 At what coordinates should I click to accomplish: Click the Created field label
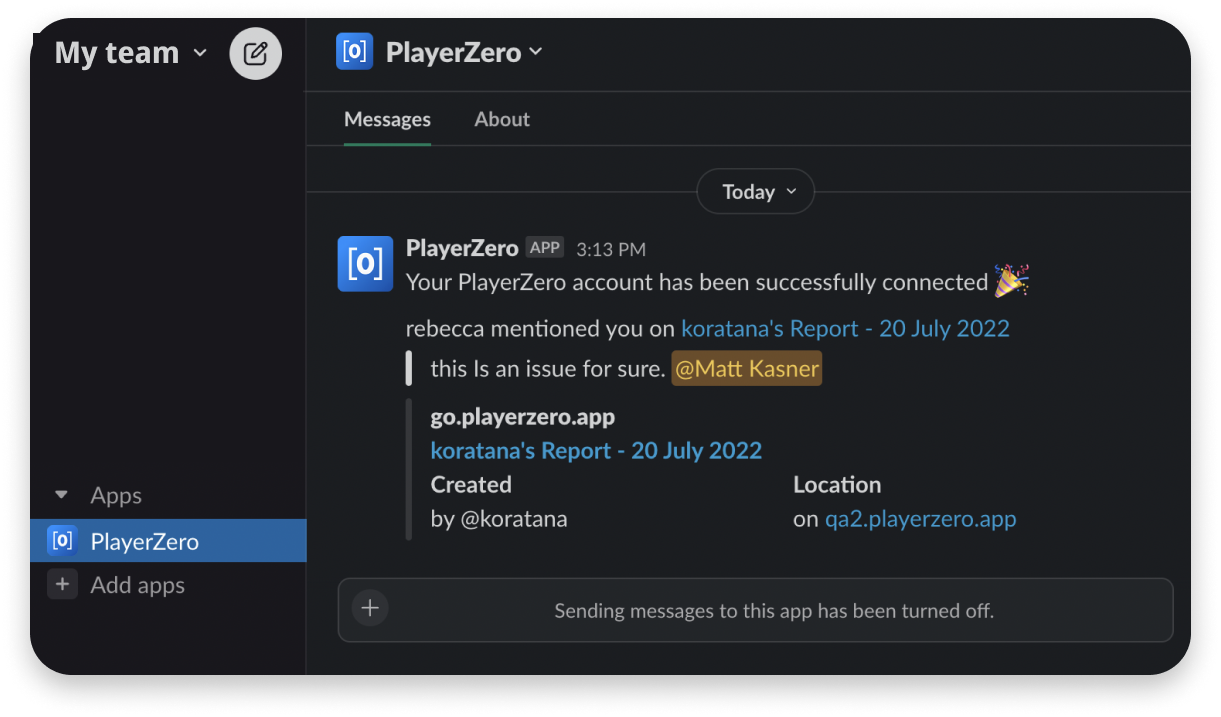click(x=471, y=485)
